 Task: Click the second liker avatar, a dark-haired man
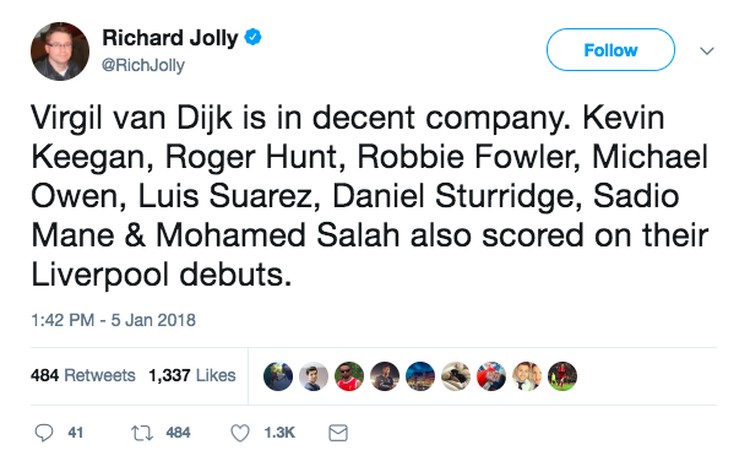click(x=314, y=376)
